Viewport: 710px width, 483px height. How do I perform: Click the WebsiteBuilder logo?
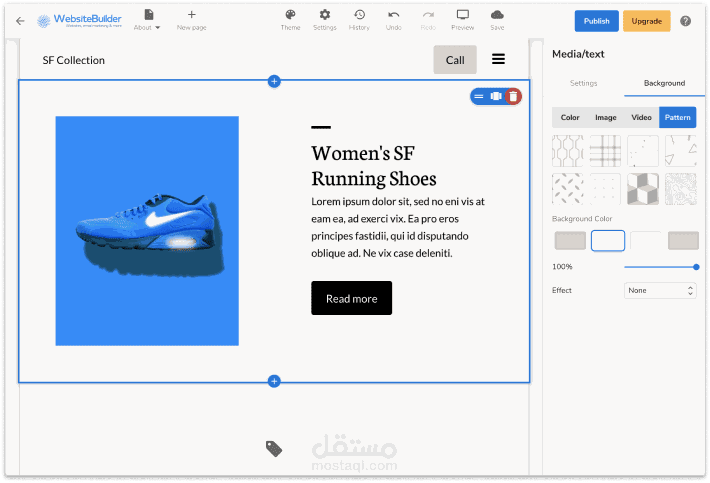coord(79,20)
